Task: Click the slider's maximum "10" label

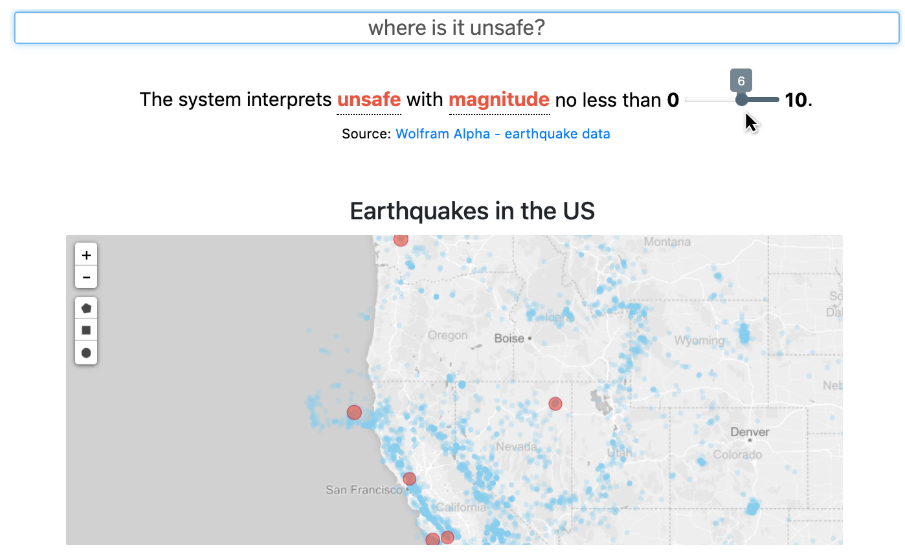Action: tap(796, 100)
